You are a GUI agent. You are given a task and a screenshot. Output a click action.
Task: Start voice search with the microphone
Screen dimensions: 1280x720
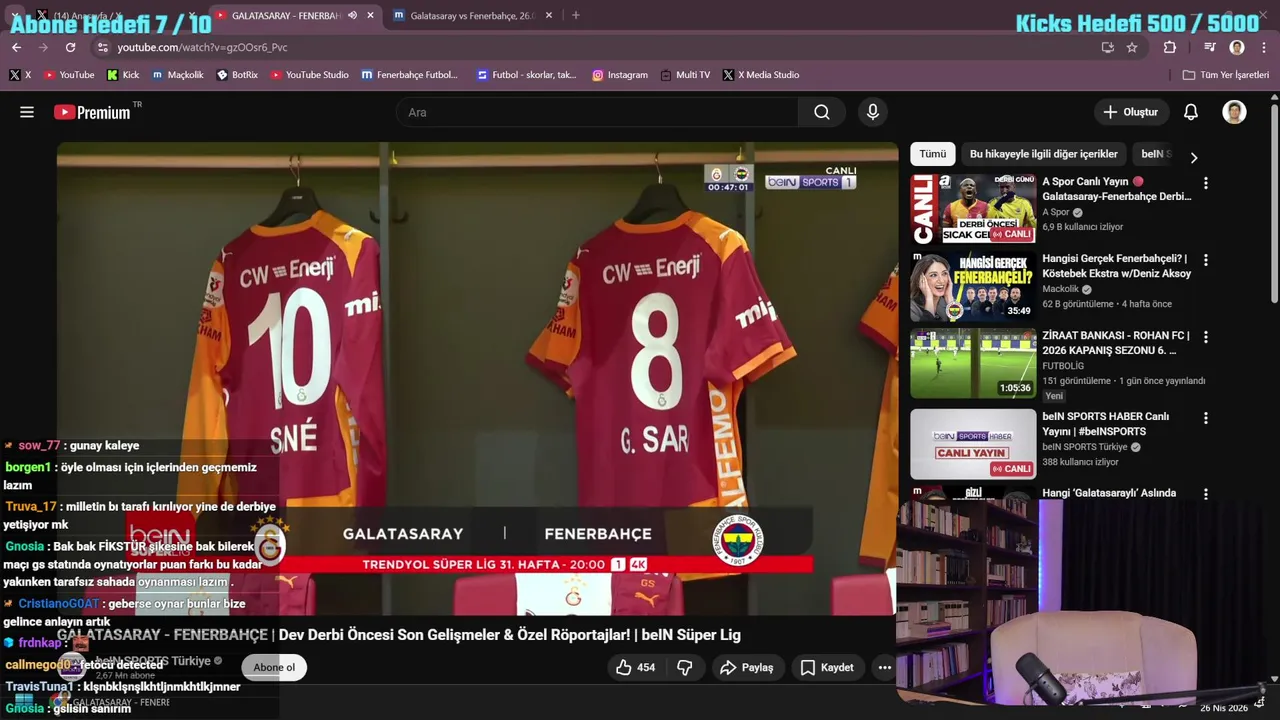(x=873, y=112)
